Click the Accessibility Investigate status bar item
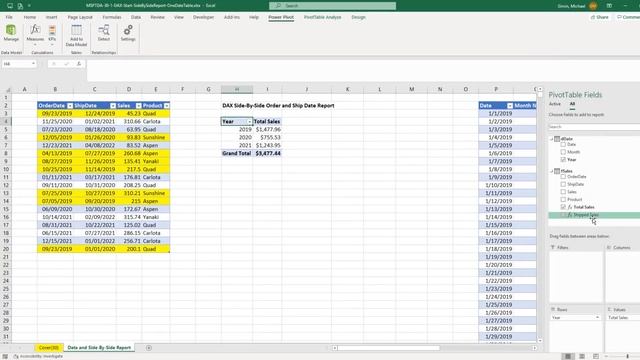Viewport: 640px width, 360px height. 38,356
